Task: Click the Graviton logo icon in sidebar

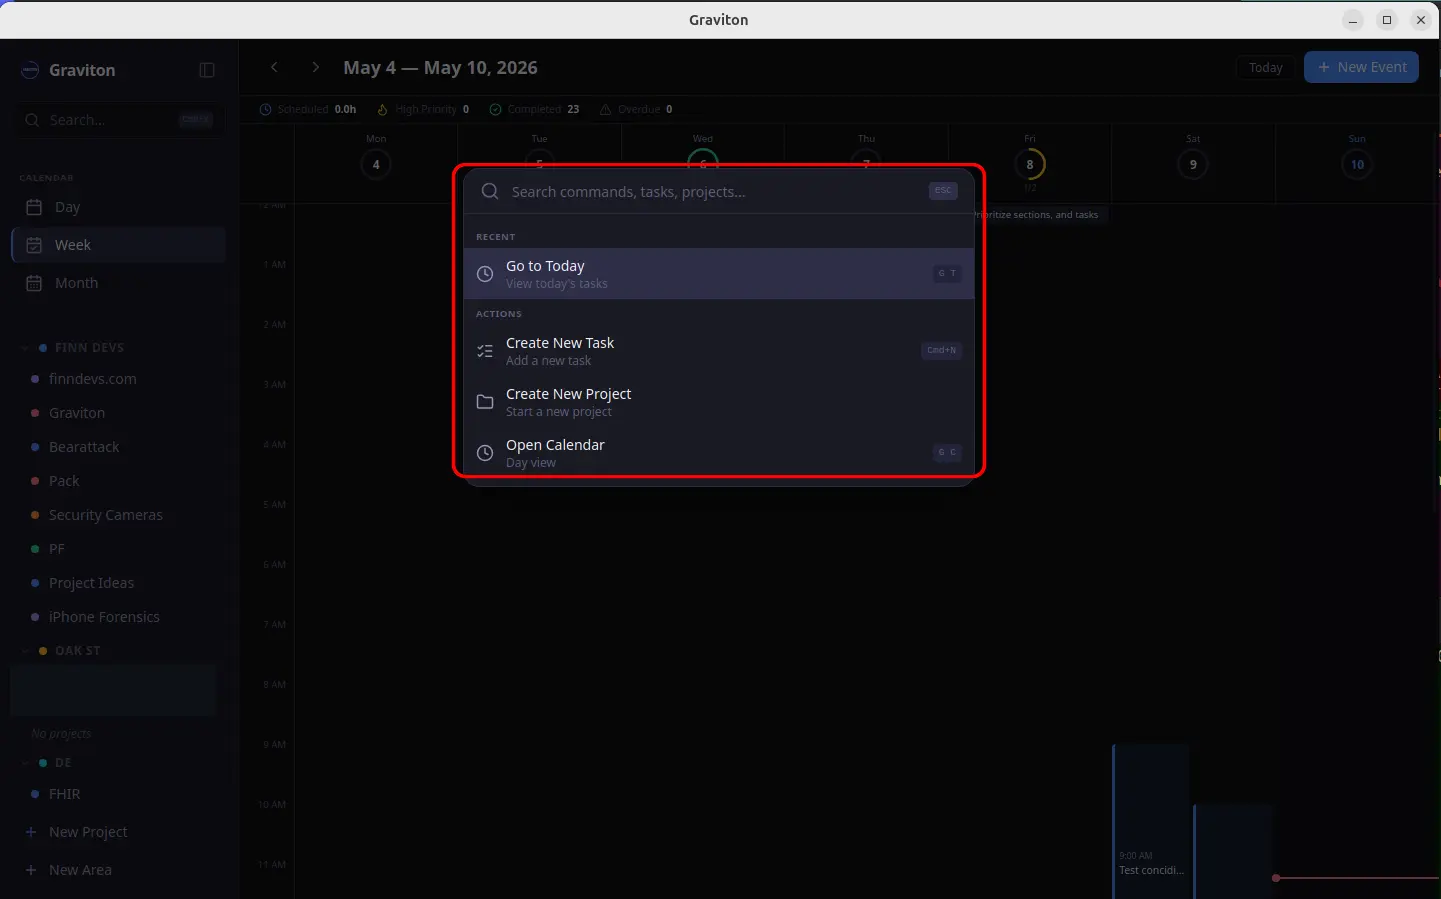Action: [31, 70]
